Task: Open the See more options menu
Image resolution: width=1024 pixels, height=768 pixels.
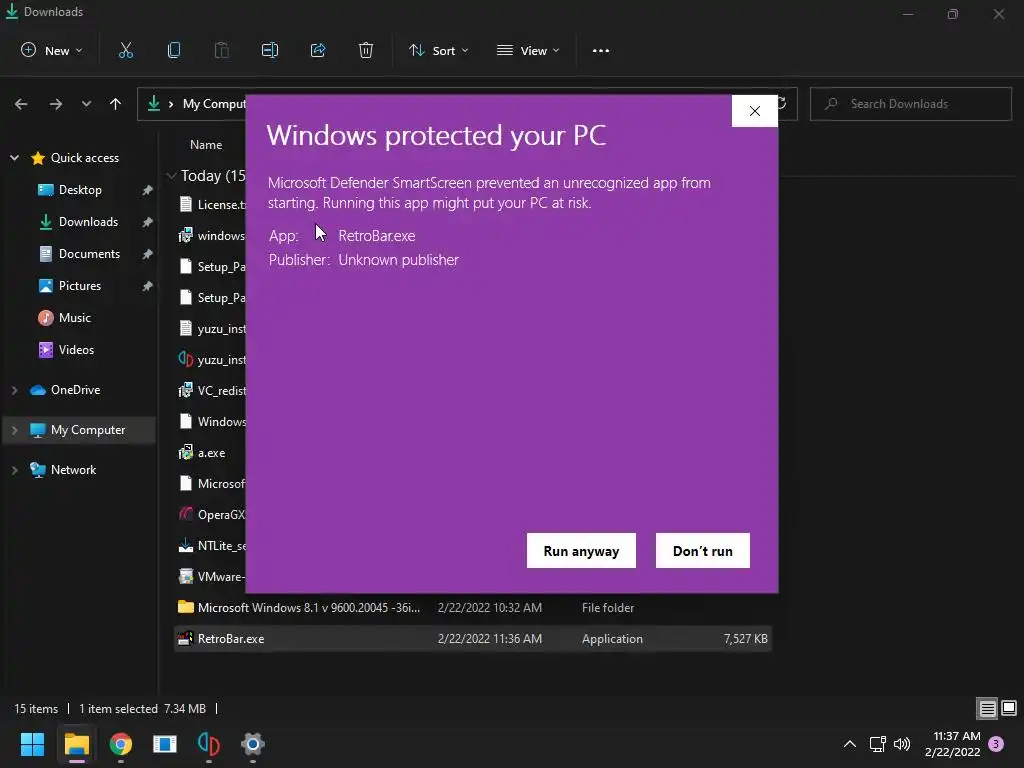Action: (601, 50)
